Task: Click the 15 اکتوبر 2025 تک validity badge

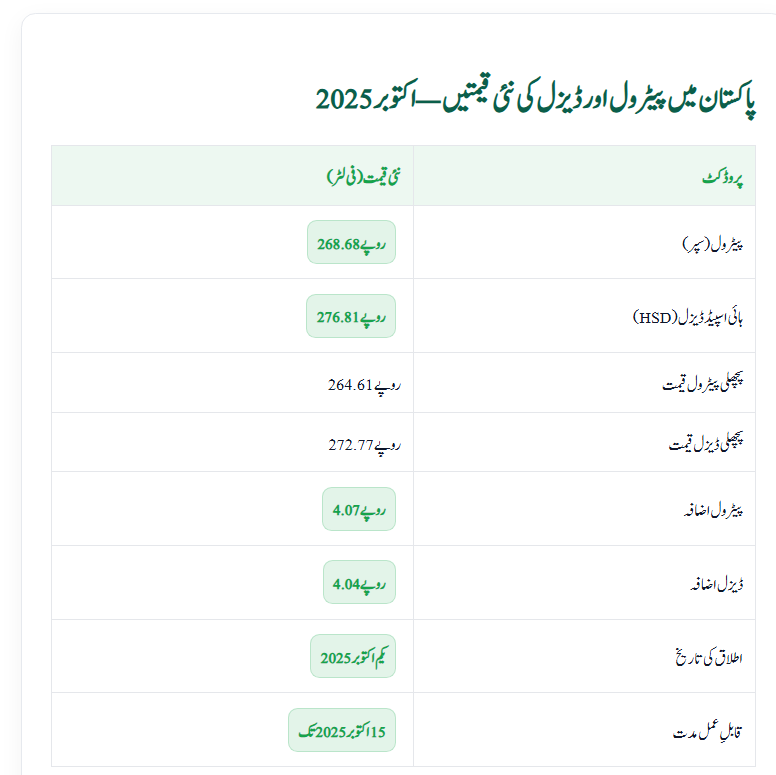Action: click(341, 730)
